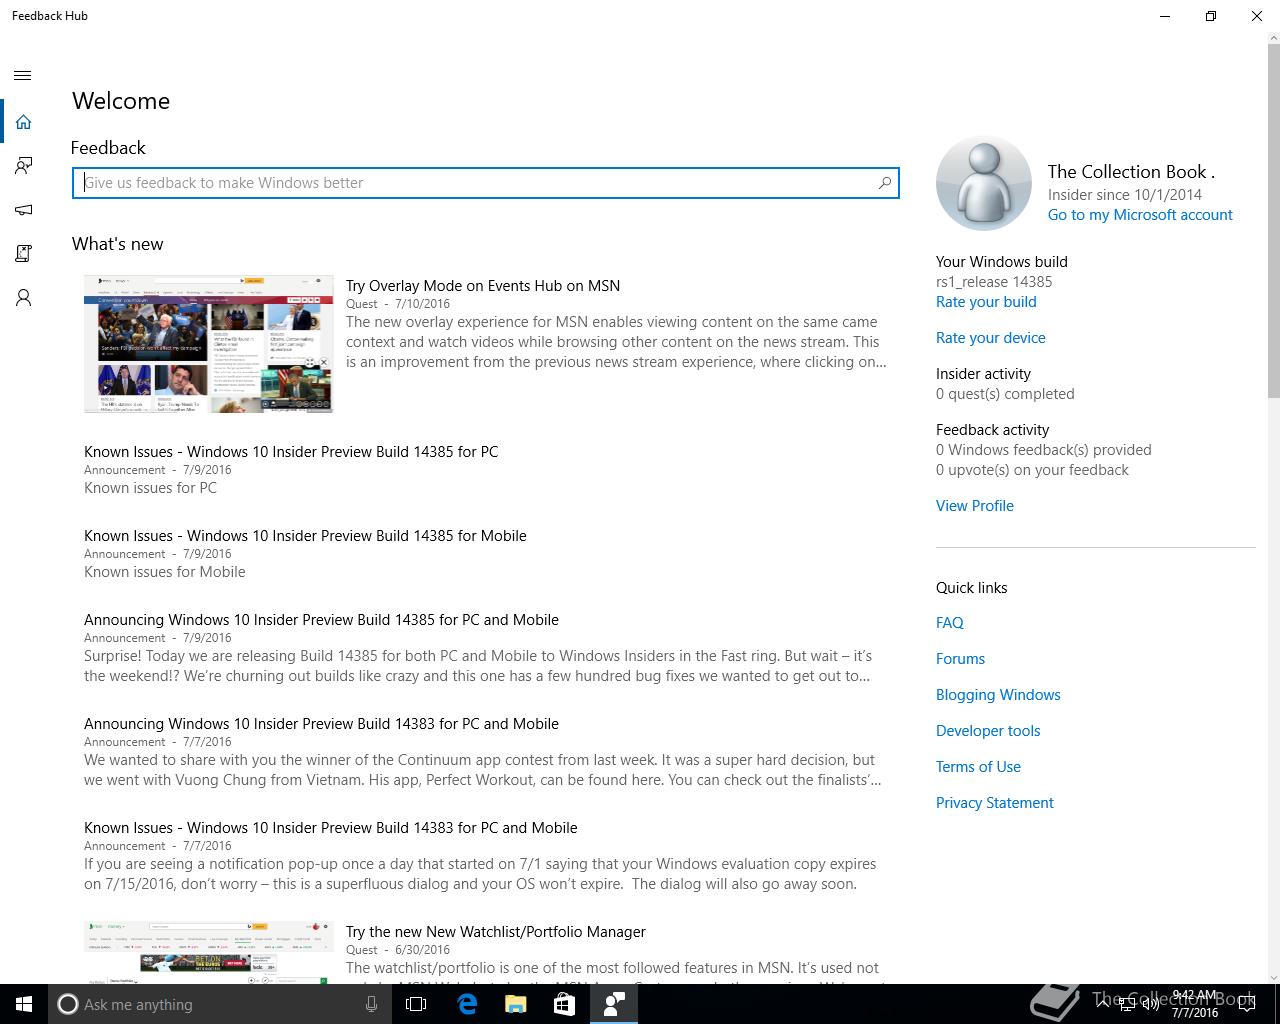Image resolution: width=1280 pixels, height=1024 pixels.
Task: Click Rate your device link
Action: tap(991, 338)
